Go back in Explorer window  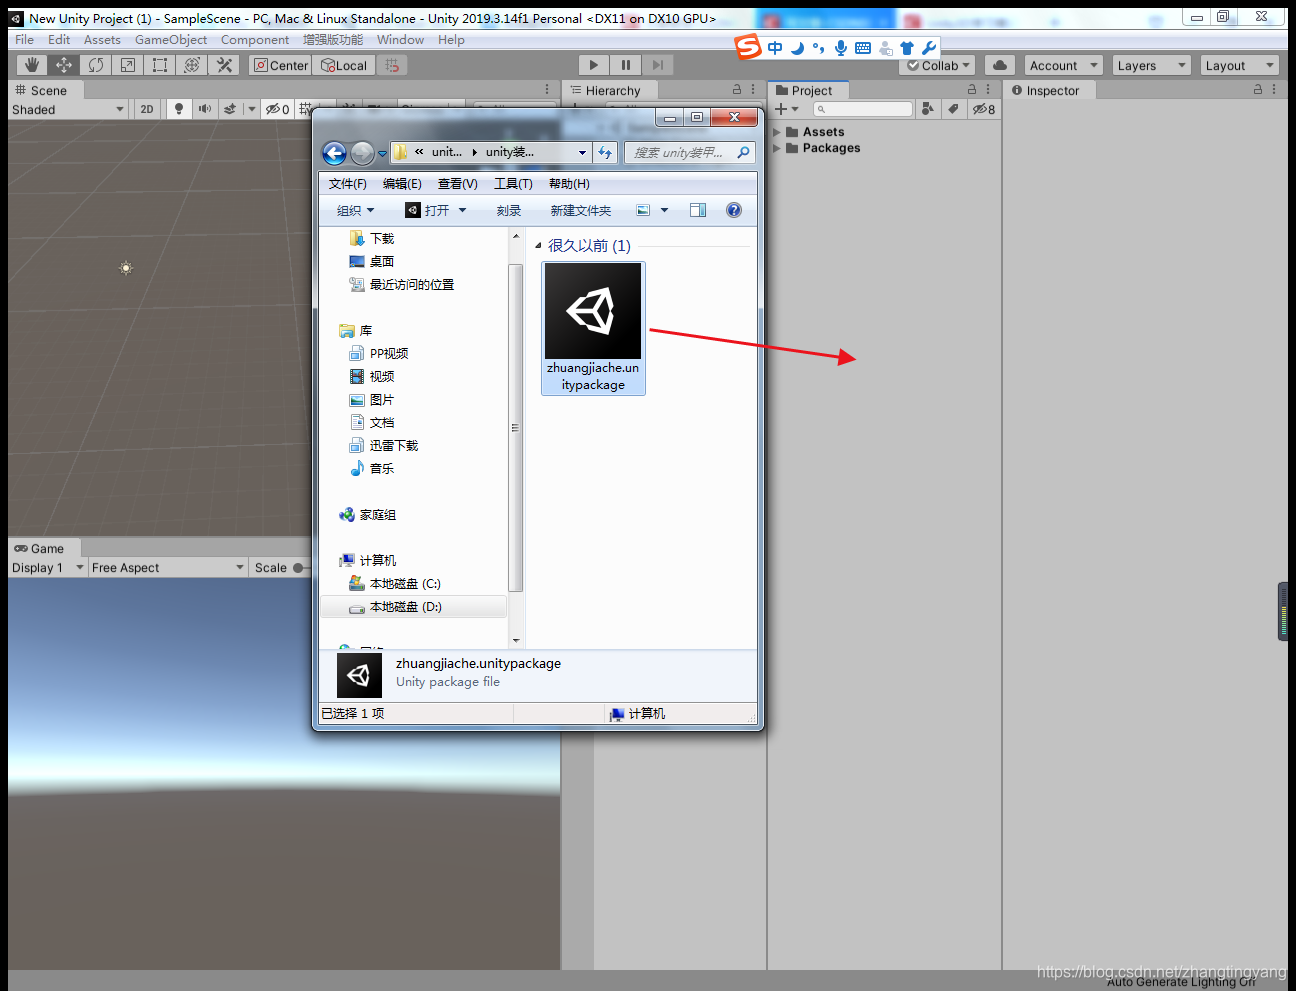tap(334, 153)
